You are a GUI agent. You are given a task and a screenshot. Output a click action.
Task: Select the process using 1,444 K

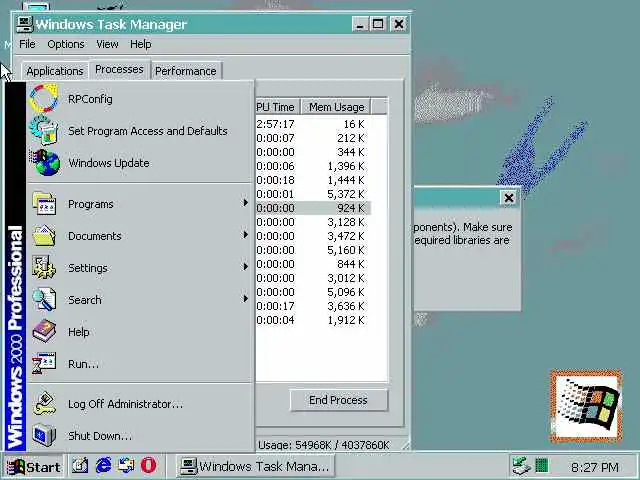pos(313,180)
